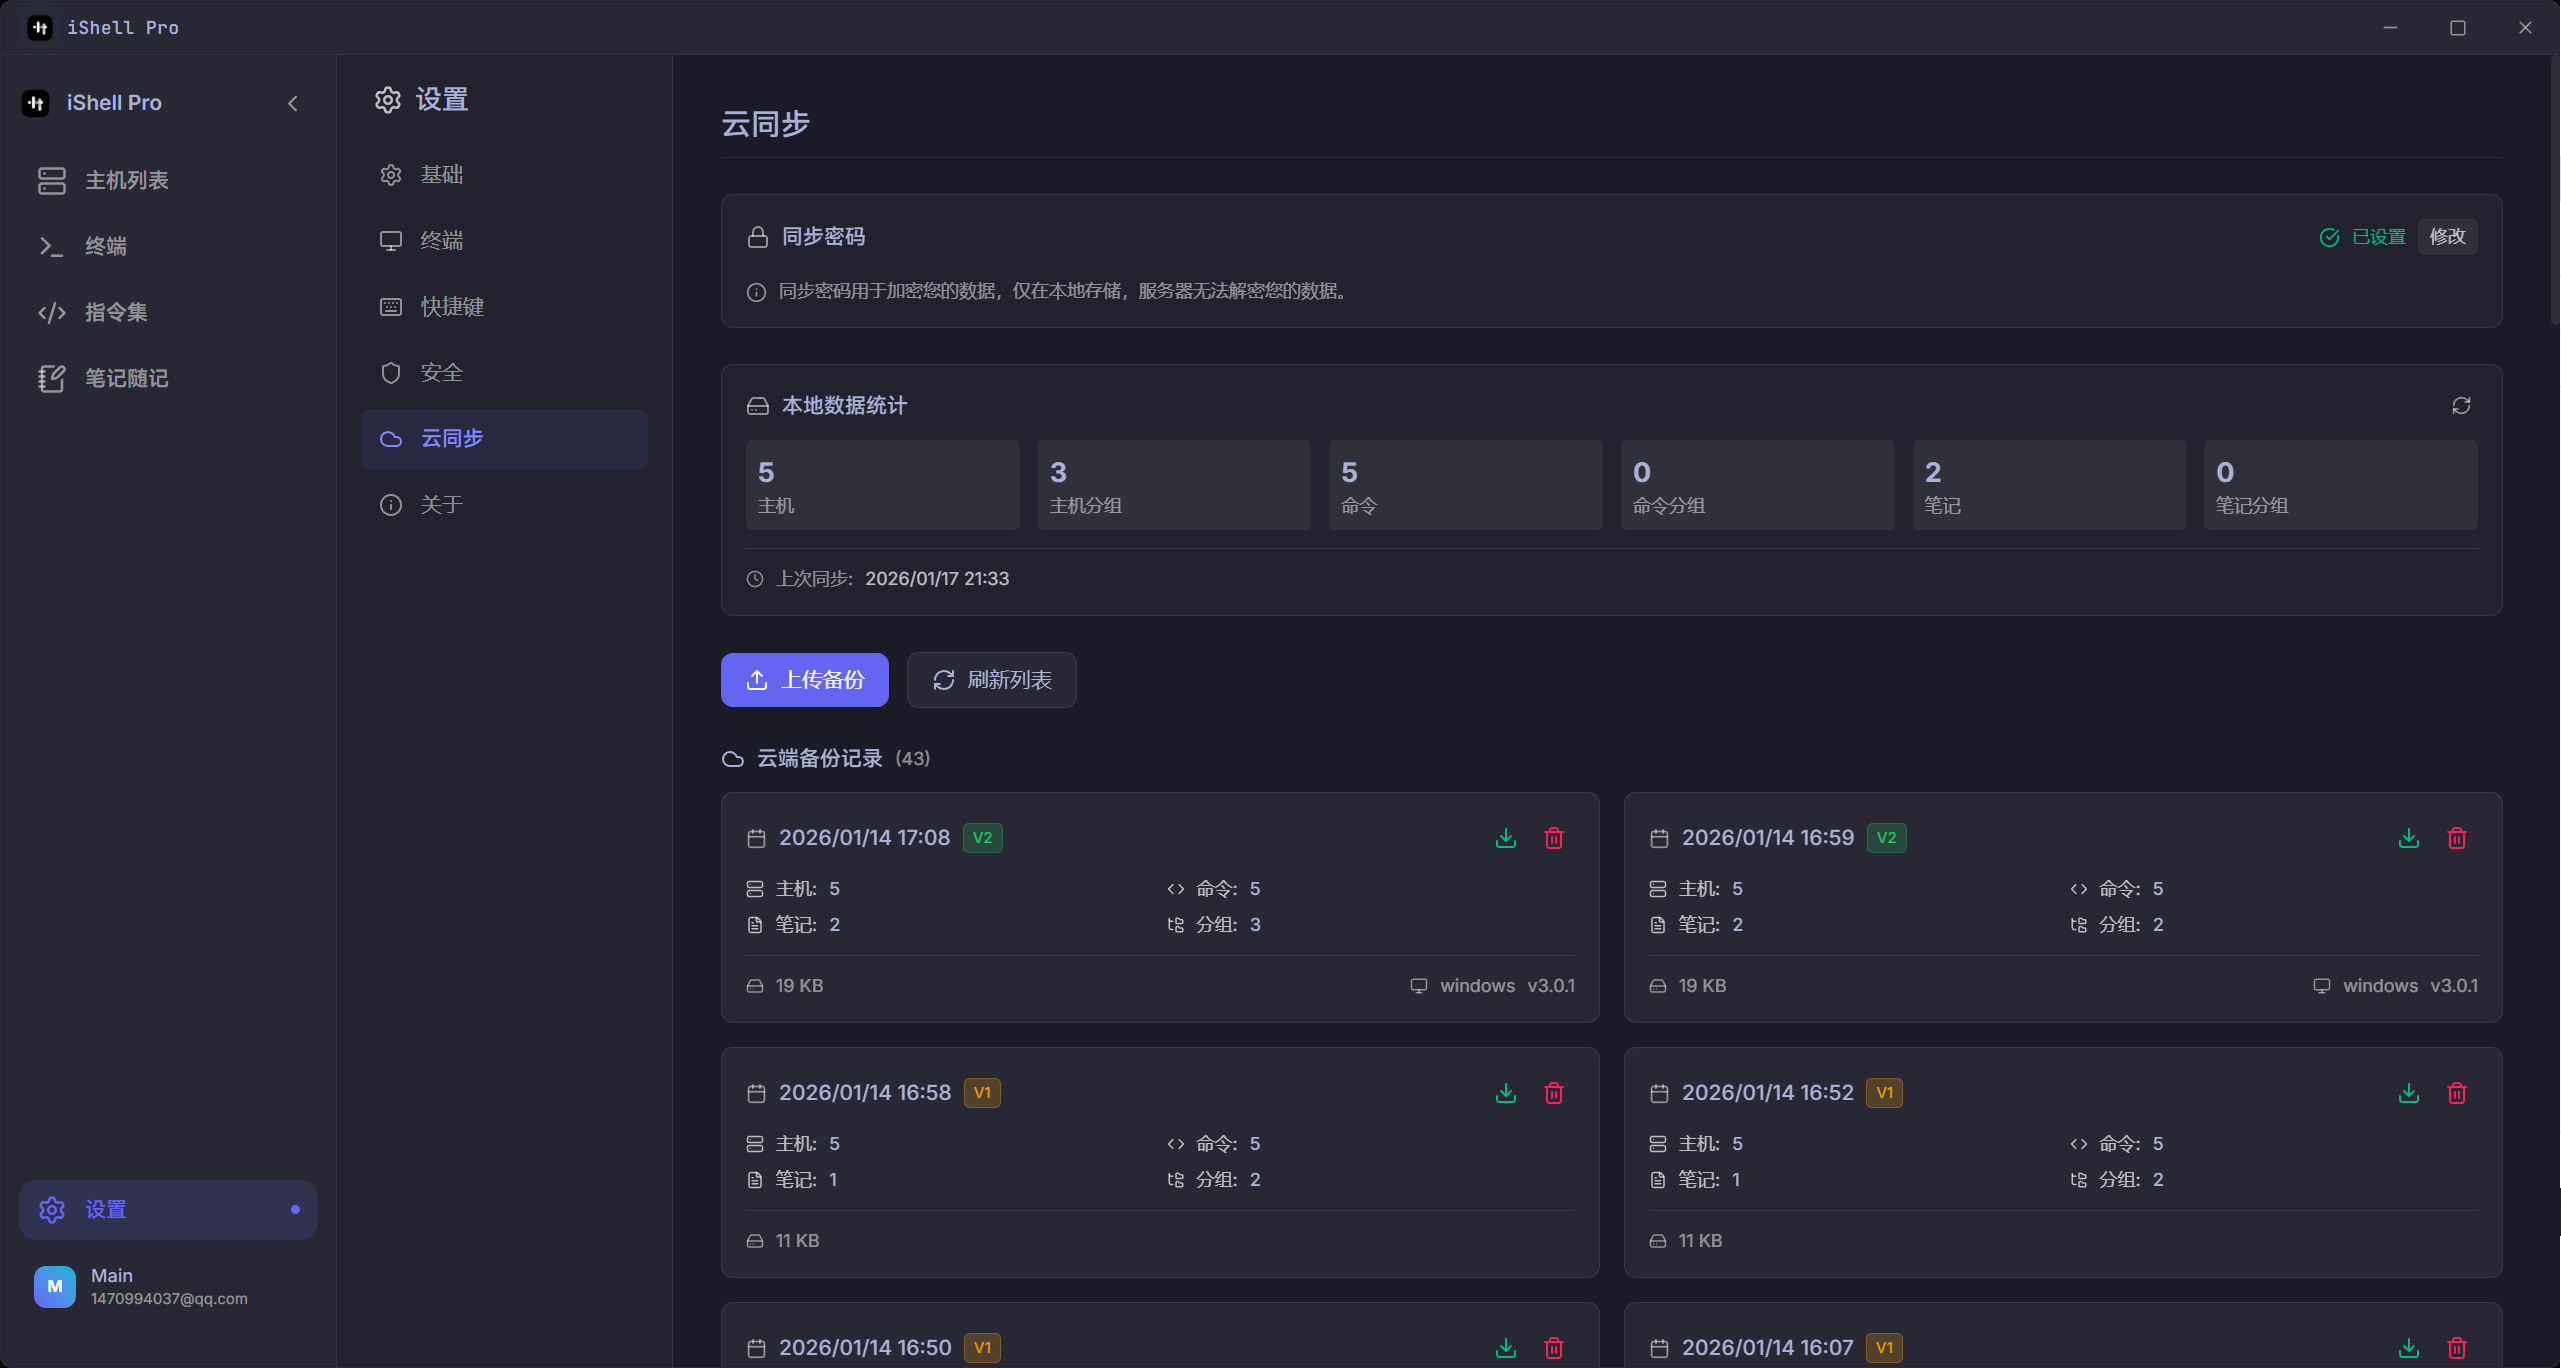This screenshot has height=1368, width=2561.
Task: Download the 2026/01/14 16:58 backup
Action: [x=1506, y=1093]
